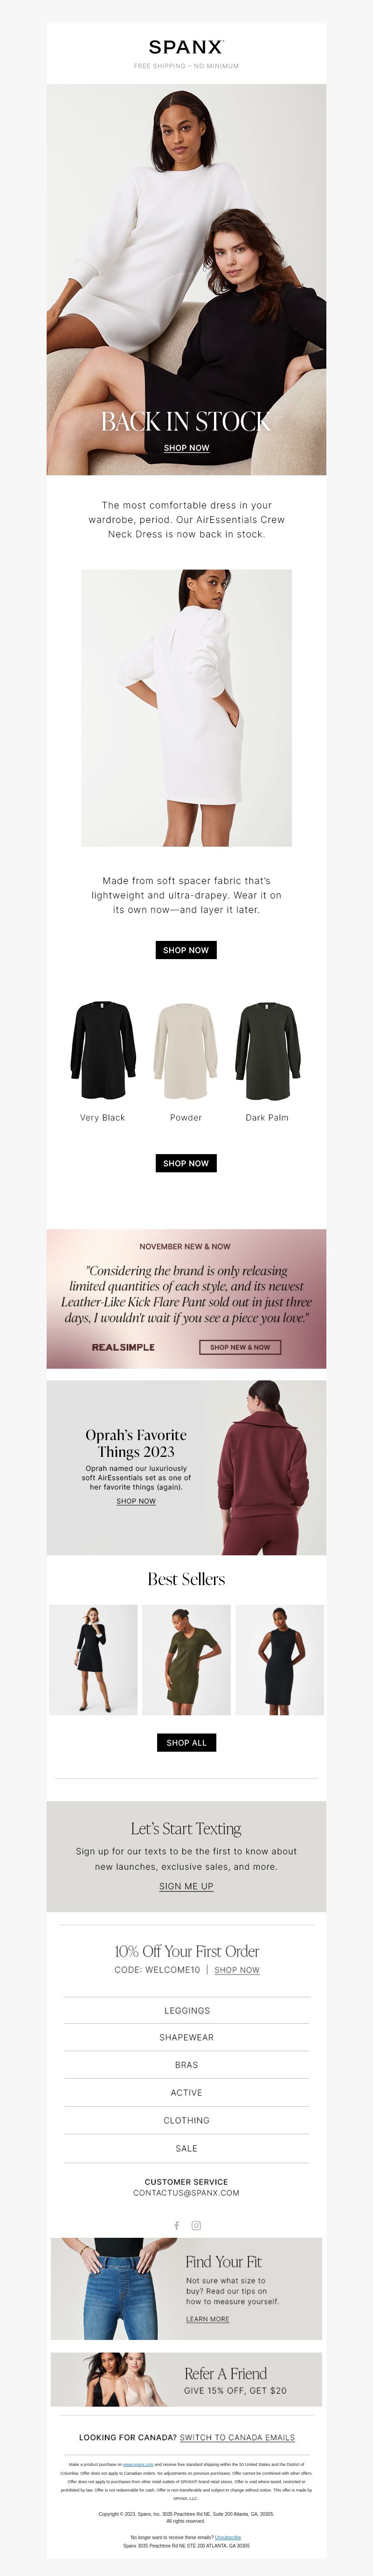Click the SPANX logo at top
Screen dimensions: 373x2576
[186, 47]
